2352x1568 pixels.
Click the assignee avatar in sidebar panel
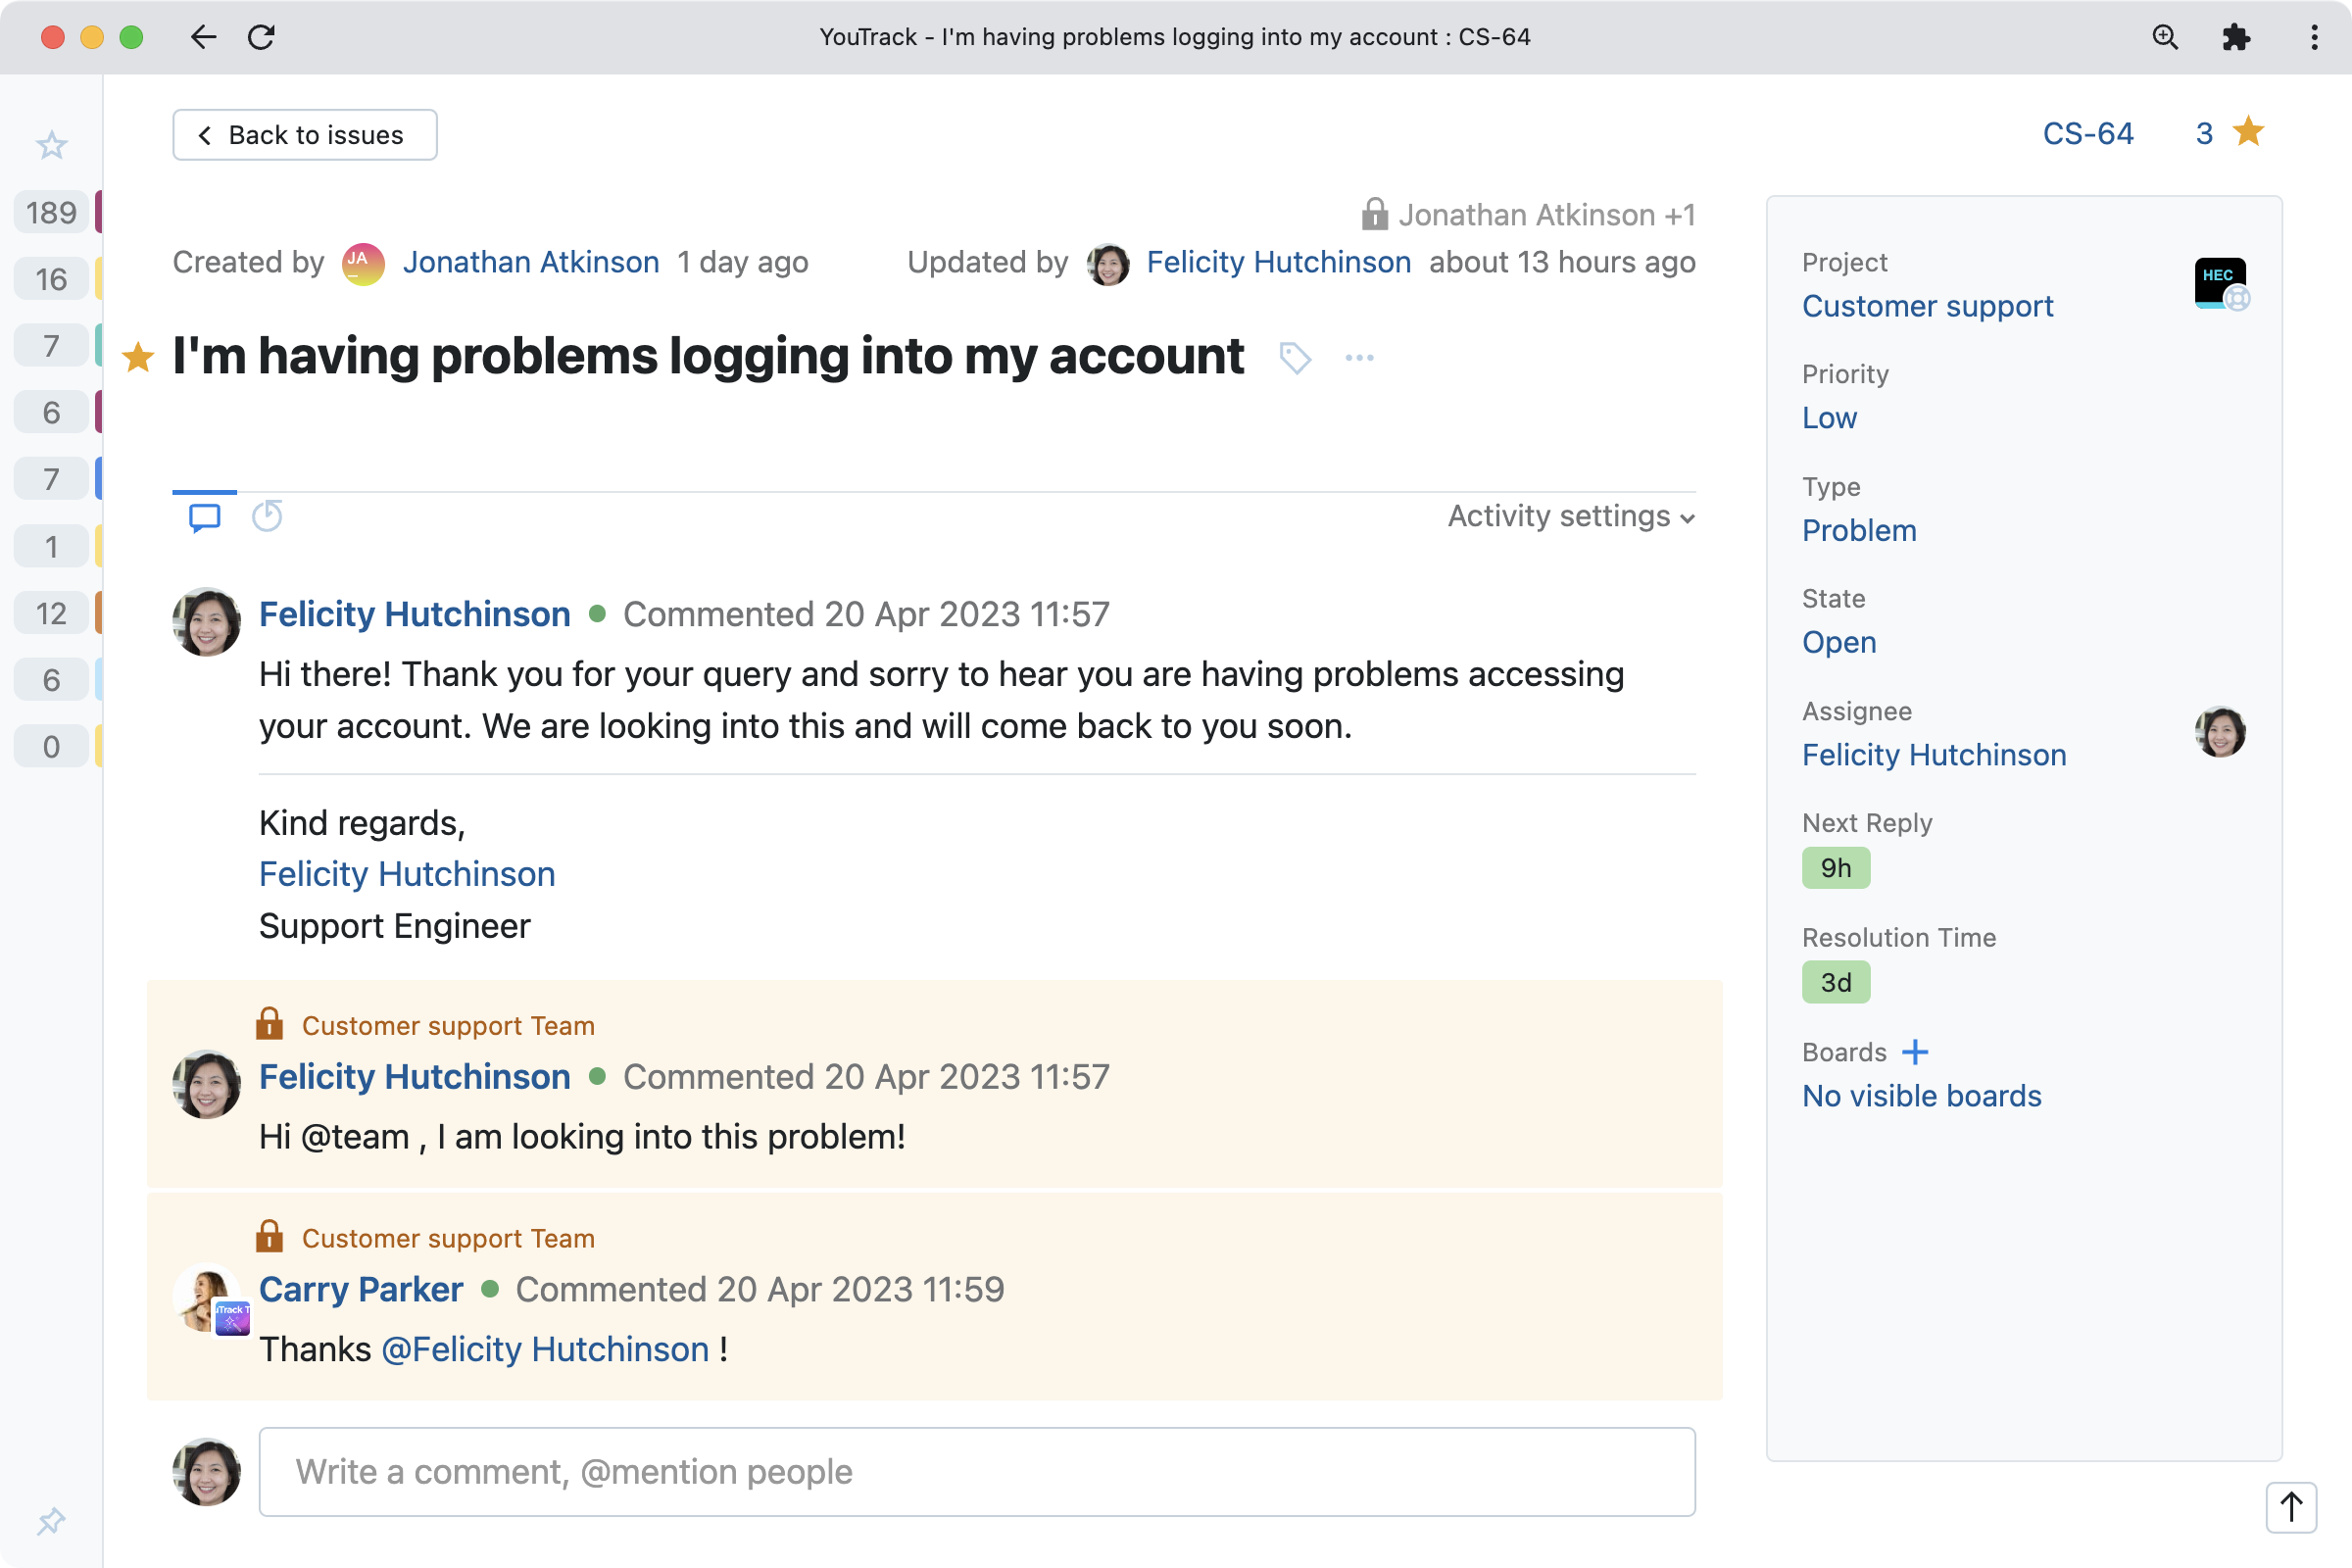2220,732
